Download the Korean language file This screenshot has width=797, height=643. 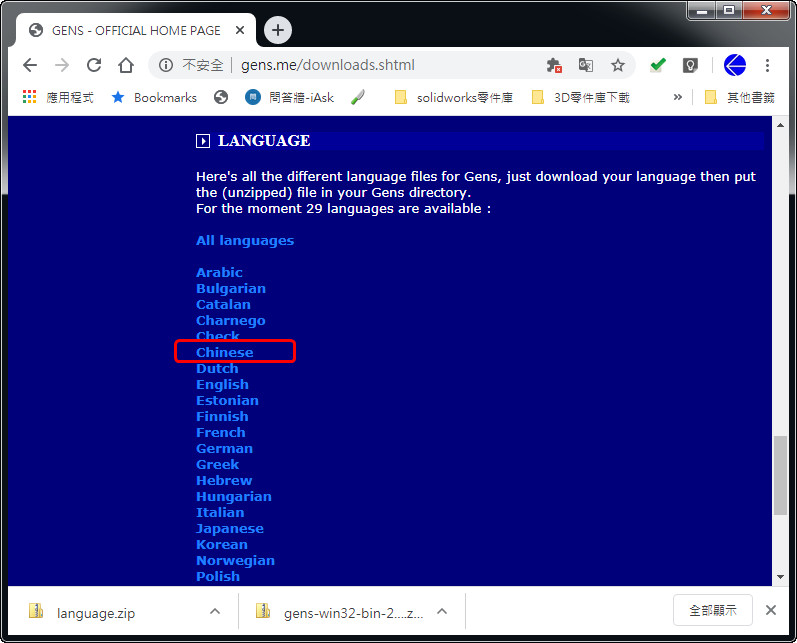(222, 544)
